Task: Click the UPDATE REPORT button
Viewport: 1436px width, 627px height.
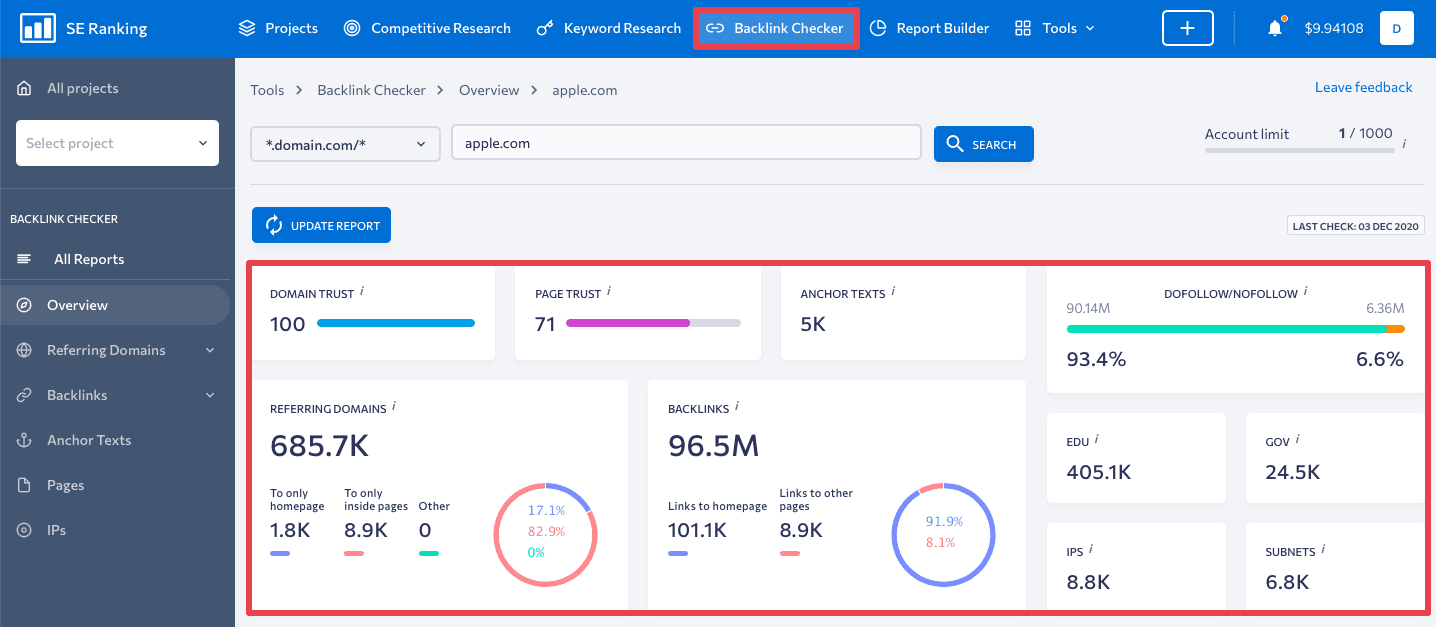Action: pos(321,225)
